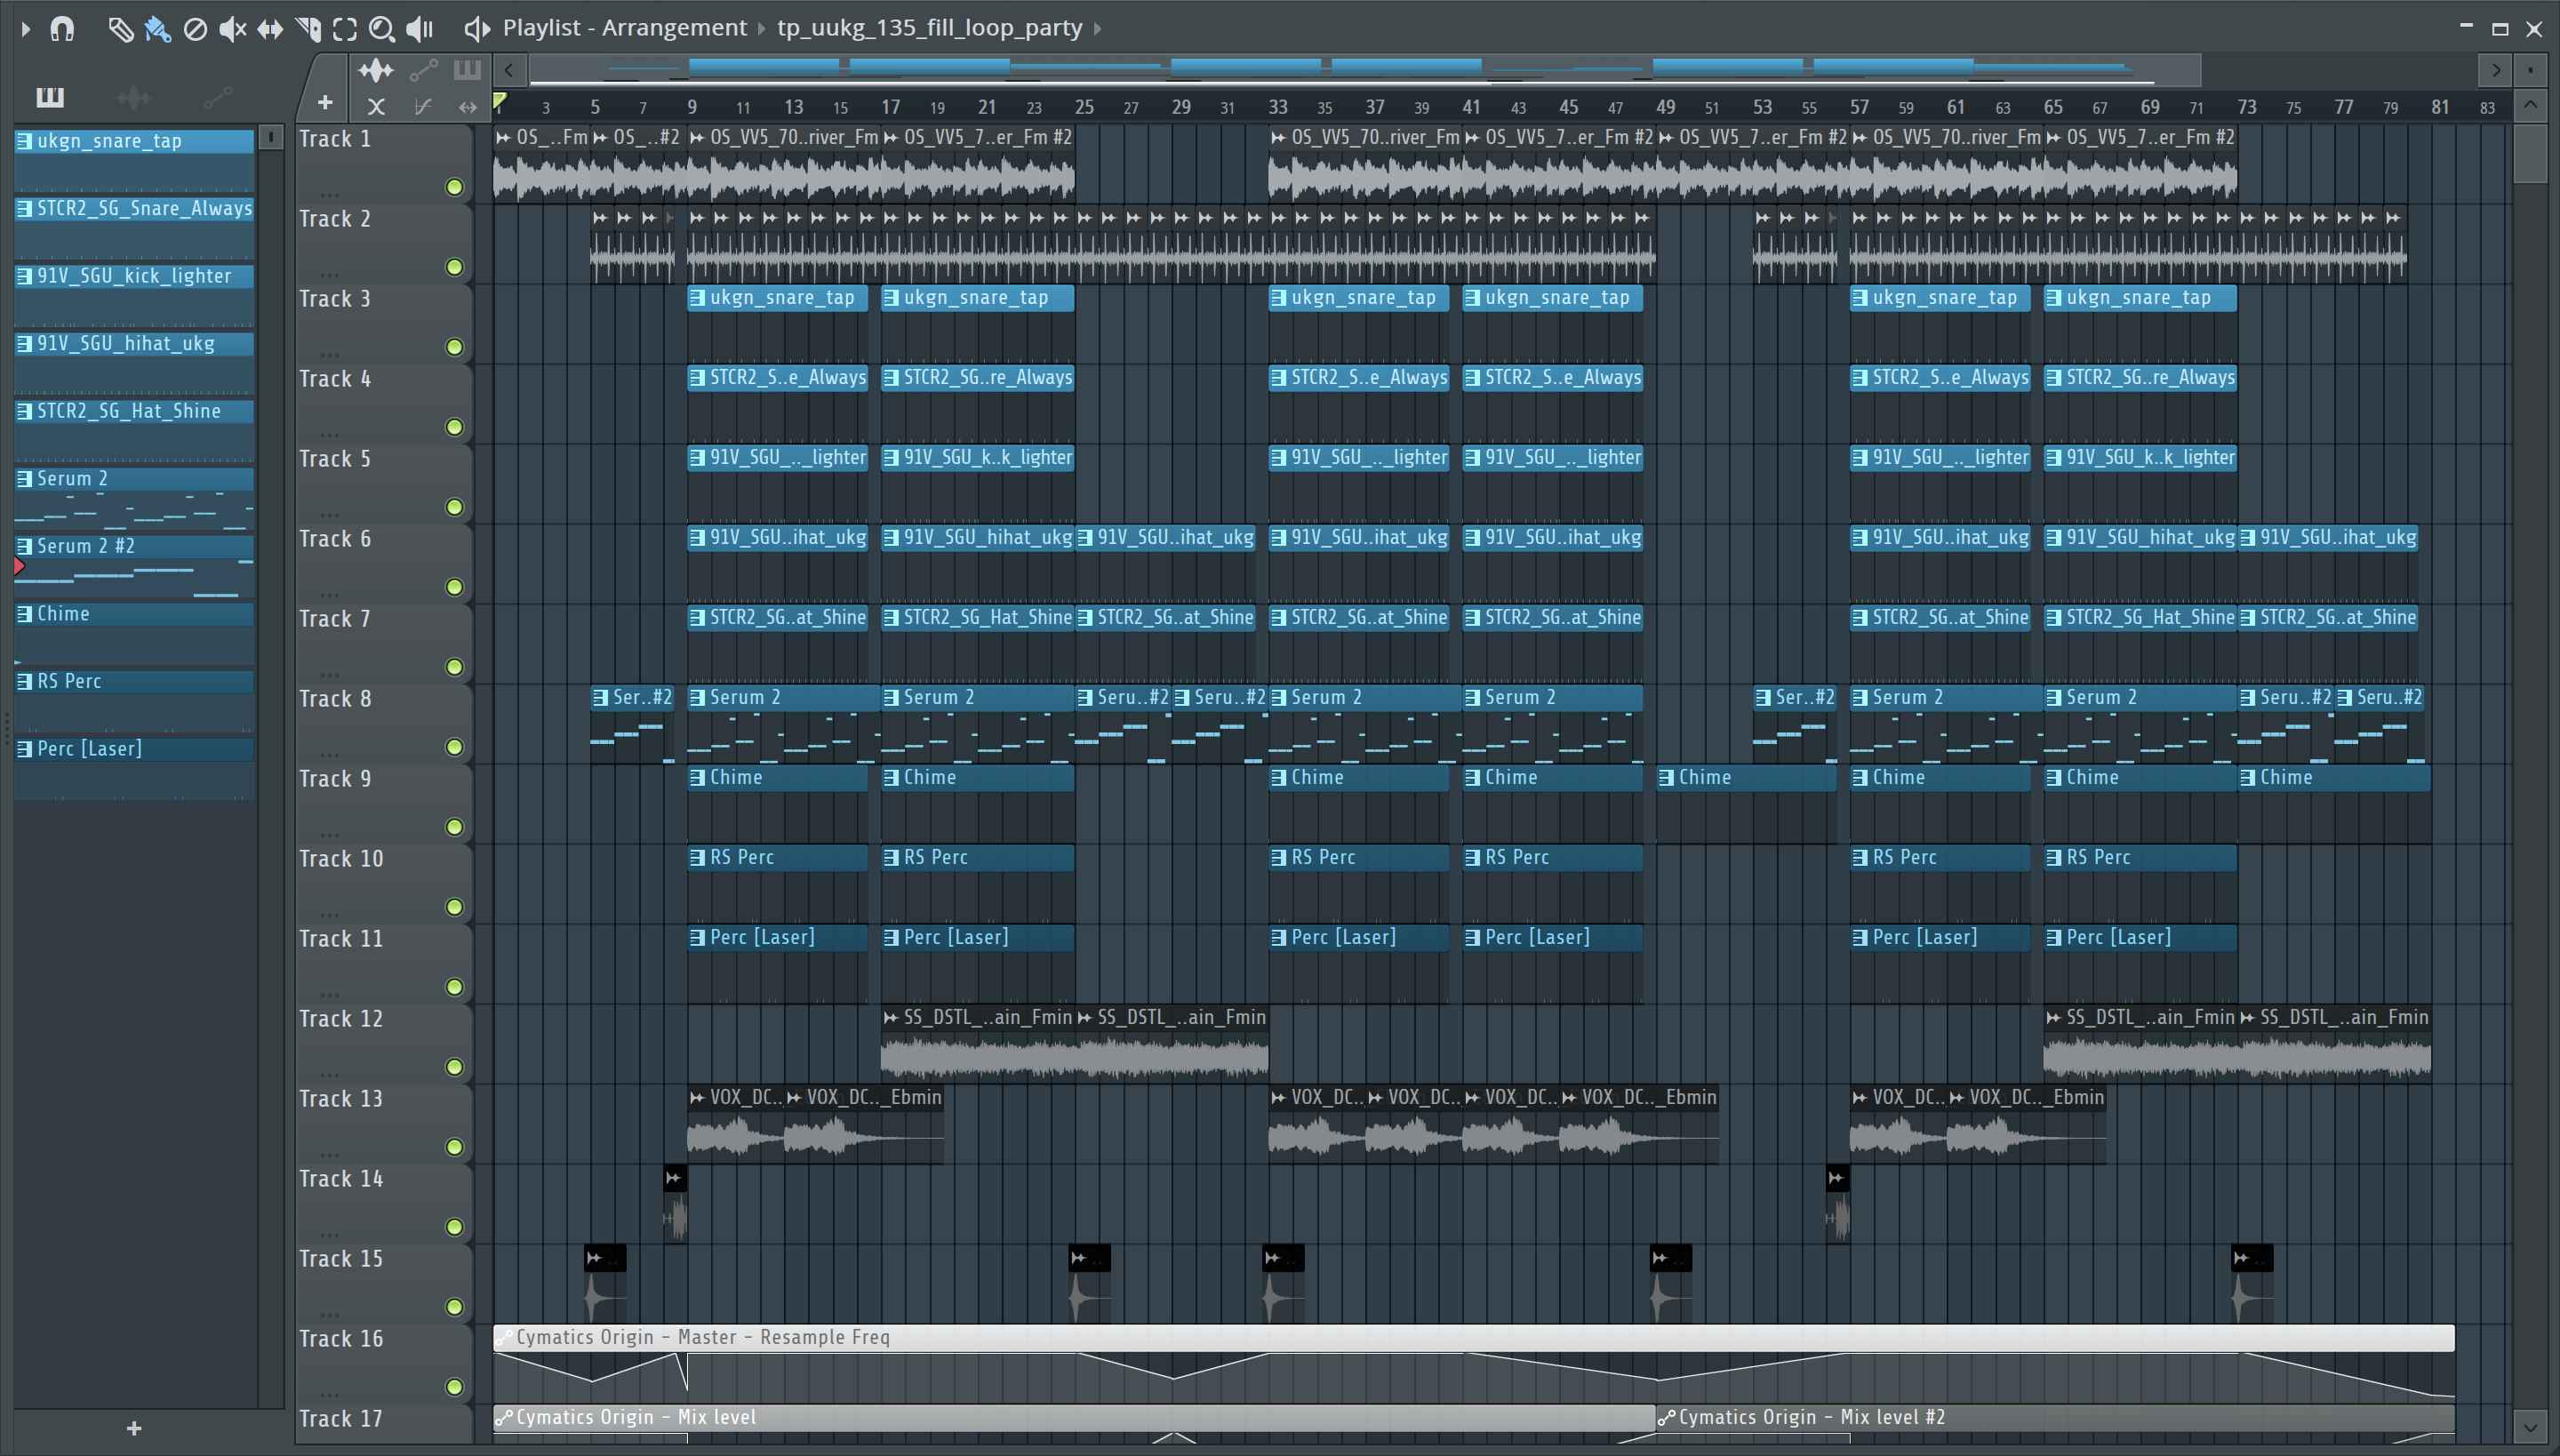The image size is (2560, 1456).
Task: Click the vertical scroll down arrow
Action: pos(2530,1427)
